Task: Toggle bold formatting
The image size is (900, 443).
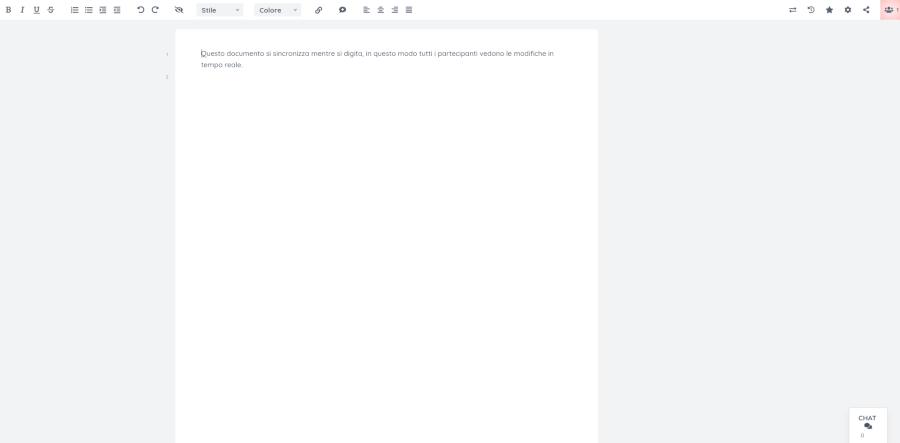Action: [8, 10]
